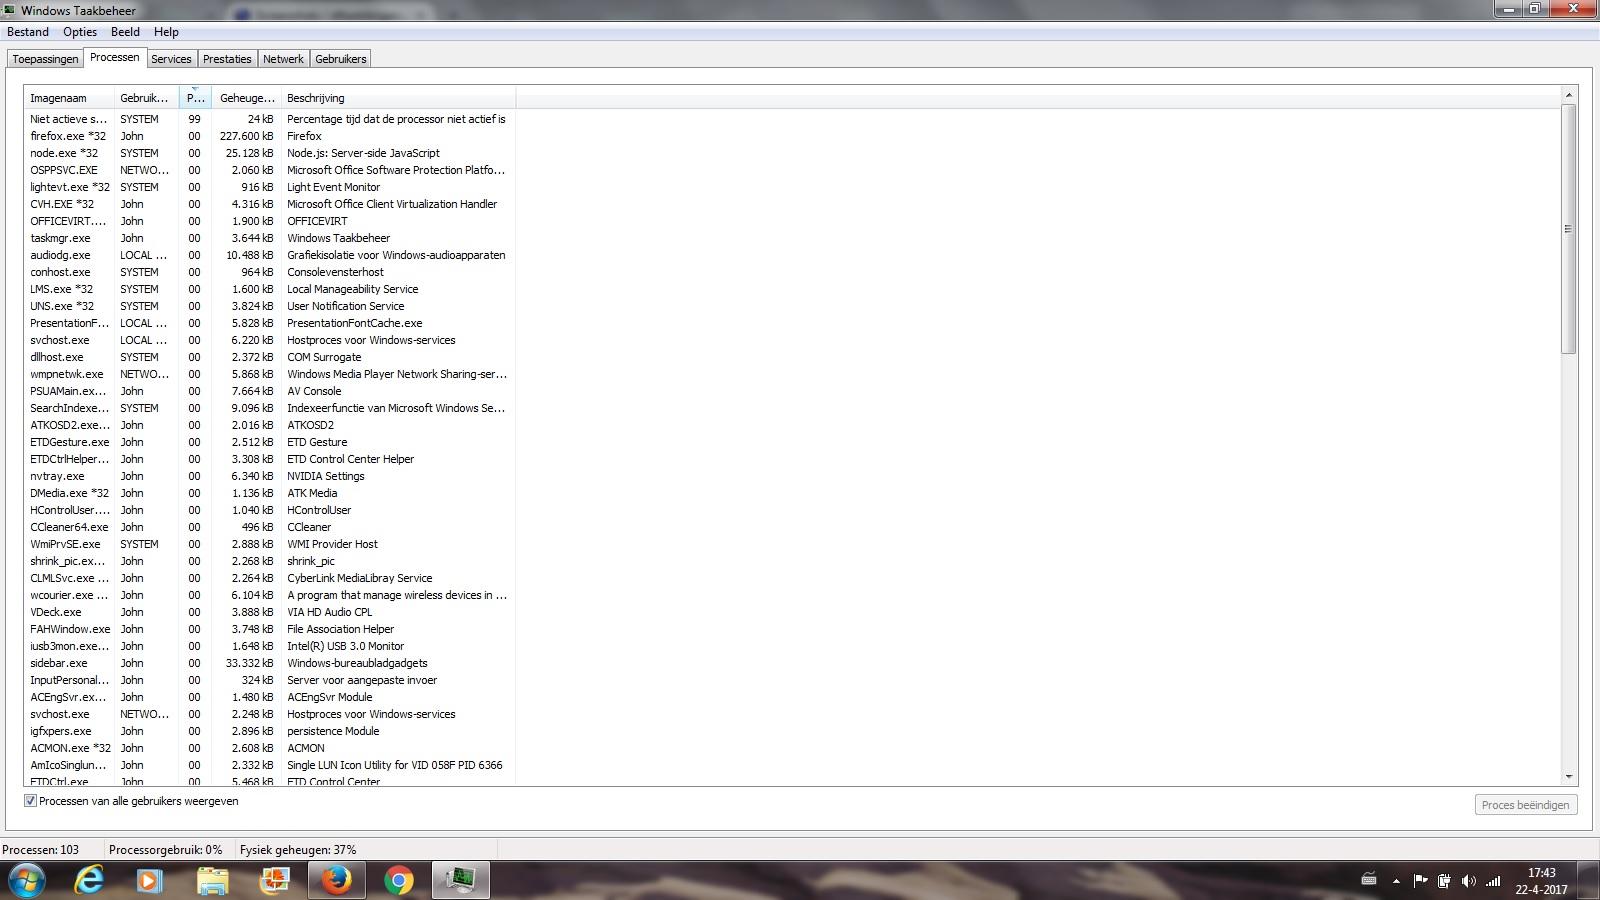Viewport: 1600px width, 900px height.
Task: Select the CCleaner64.exe process row
Action: pos(270,527)
